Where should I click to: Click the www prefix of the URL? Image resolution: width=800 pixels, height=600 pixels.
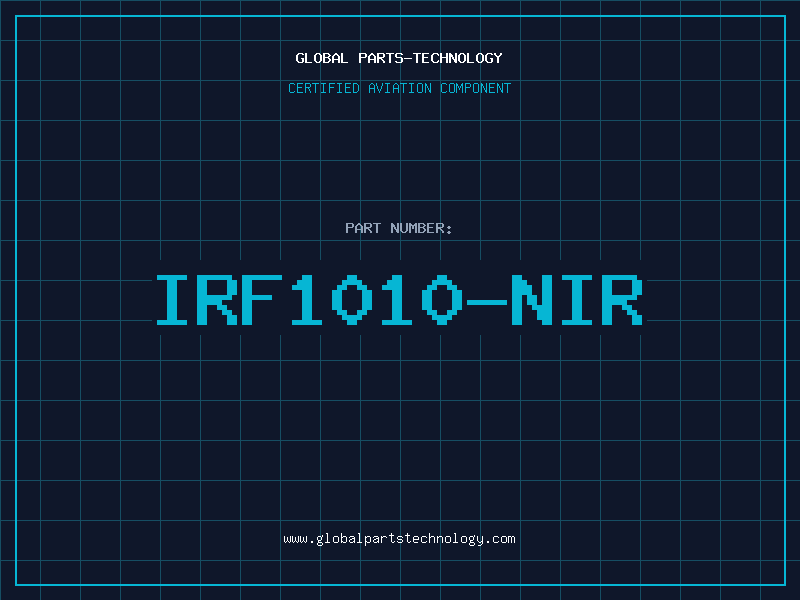[x=295, y=539]
